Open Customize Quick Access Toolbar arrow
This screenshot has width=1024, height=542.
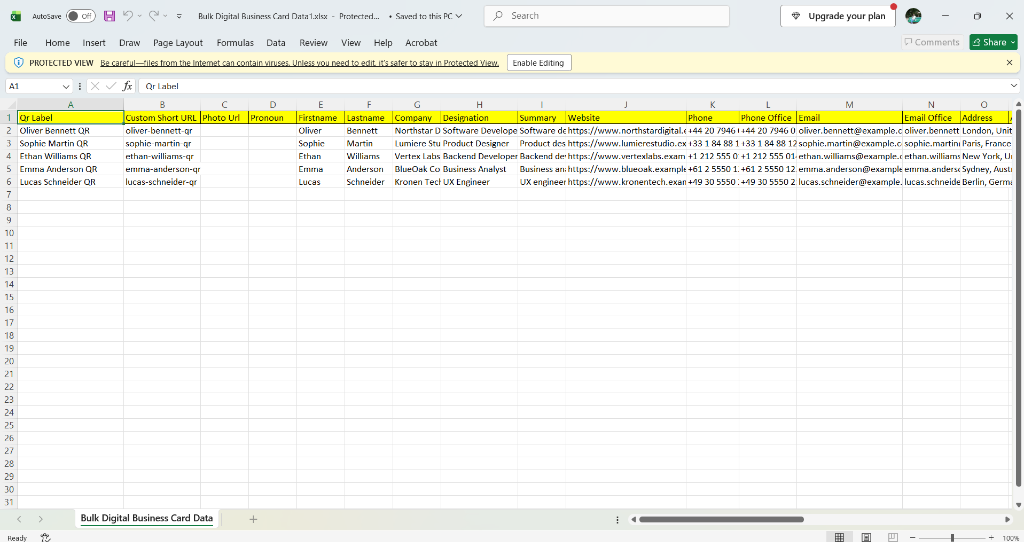[x=180, y=16]
